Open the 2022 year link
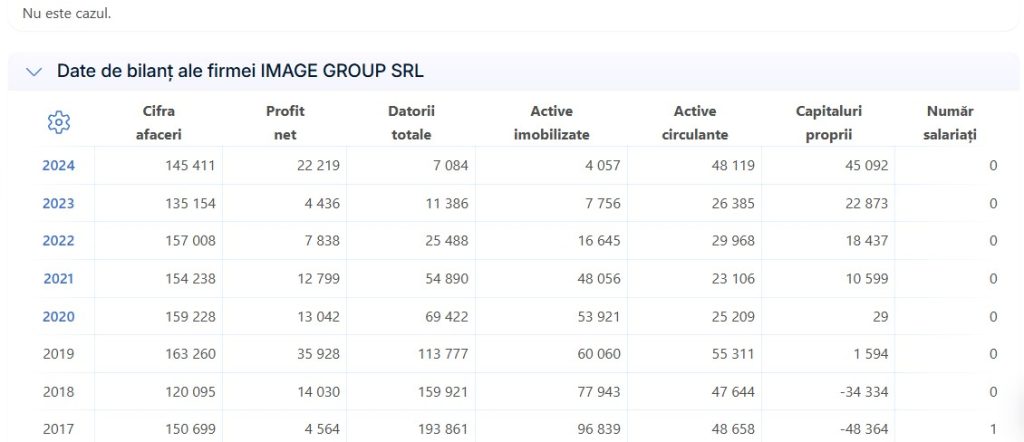Viewport: 1024px width, 442px height. pyautogui.click(x=59, y=241)
